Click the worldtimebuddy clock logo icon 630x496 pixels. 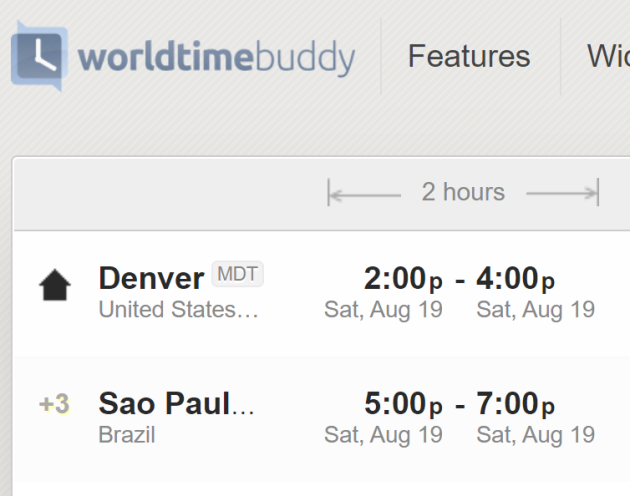[39, 56]
